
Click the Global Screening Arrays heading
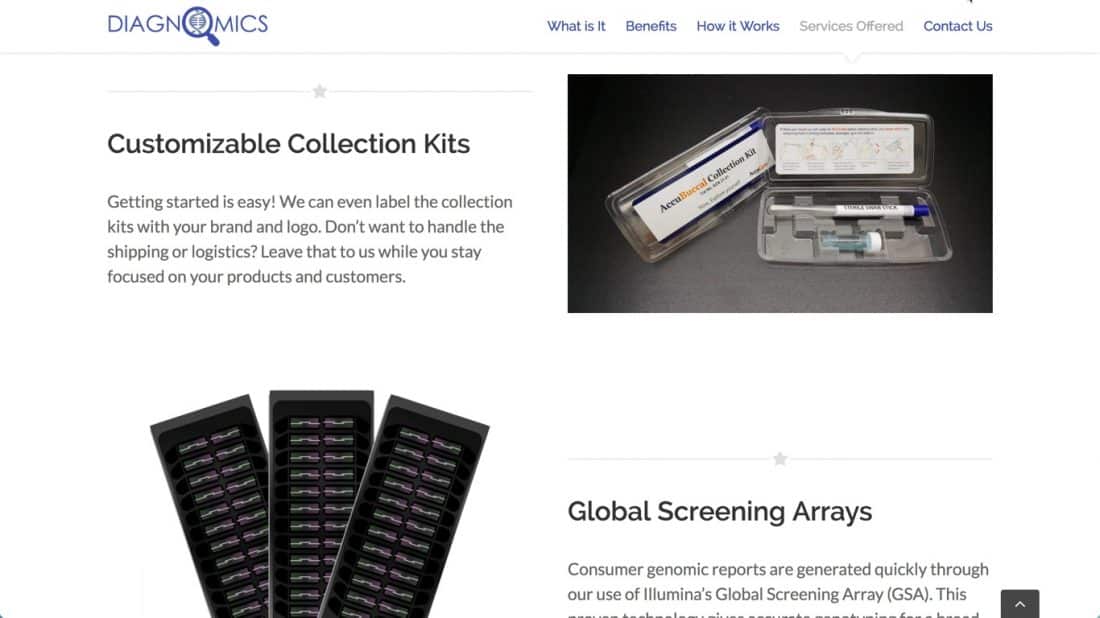[x=720, y=511]
